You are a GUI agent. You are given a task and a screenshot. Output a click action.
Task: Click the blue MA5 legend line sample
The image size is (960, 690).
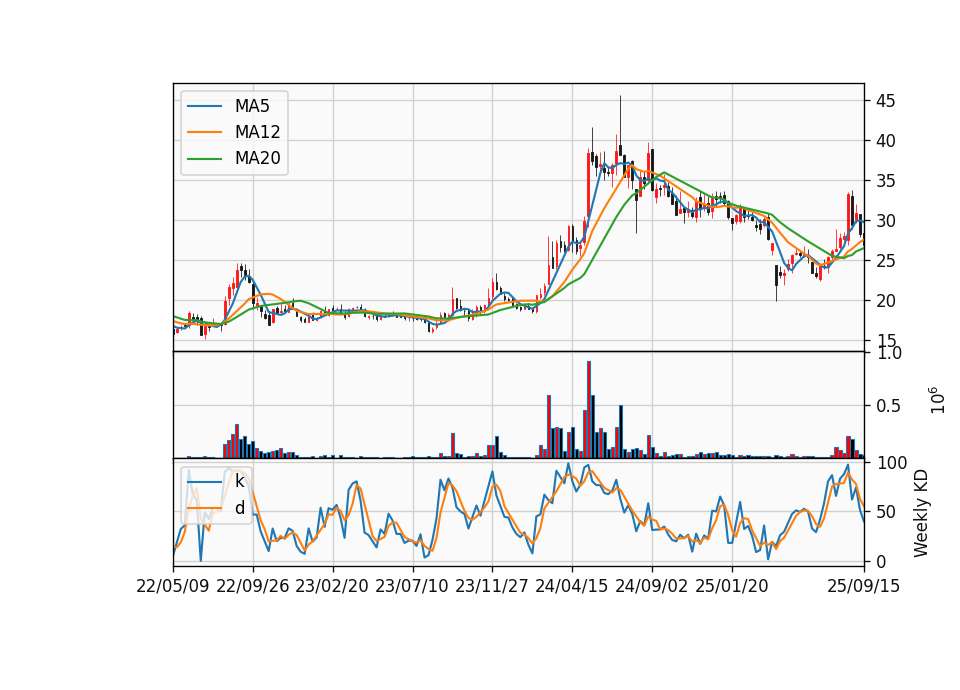tap(204, 107)
